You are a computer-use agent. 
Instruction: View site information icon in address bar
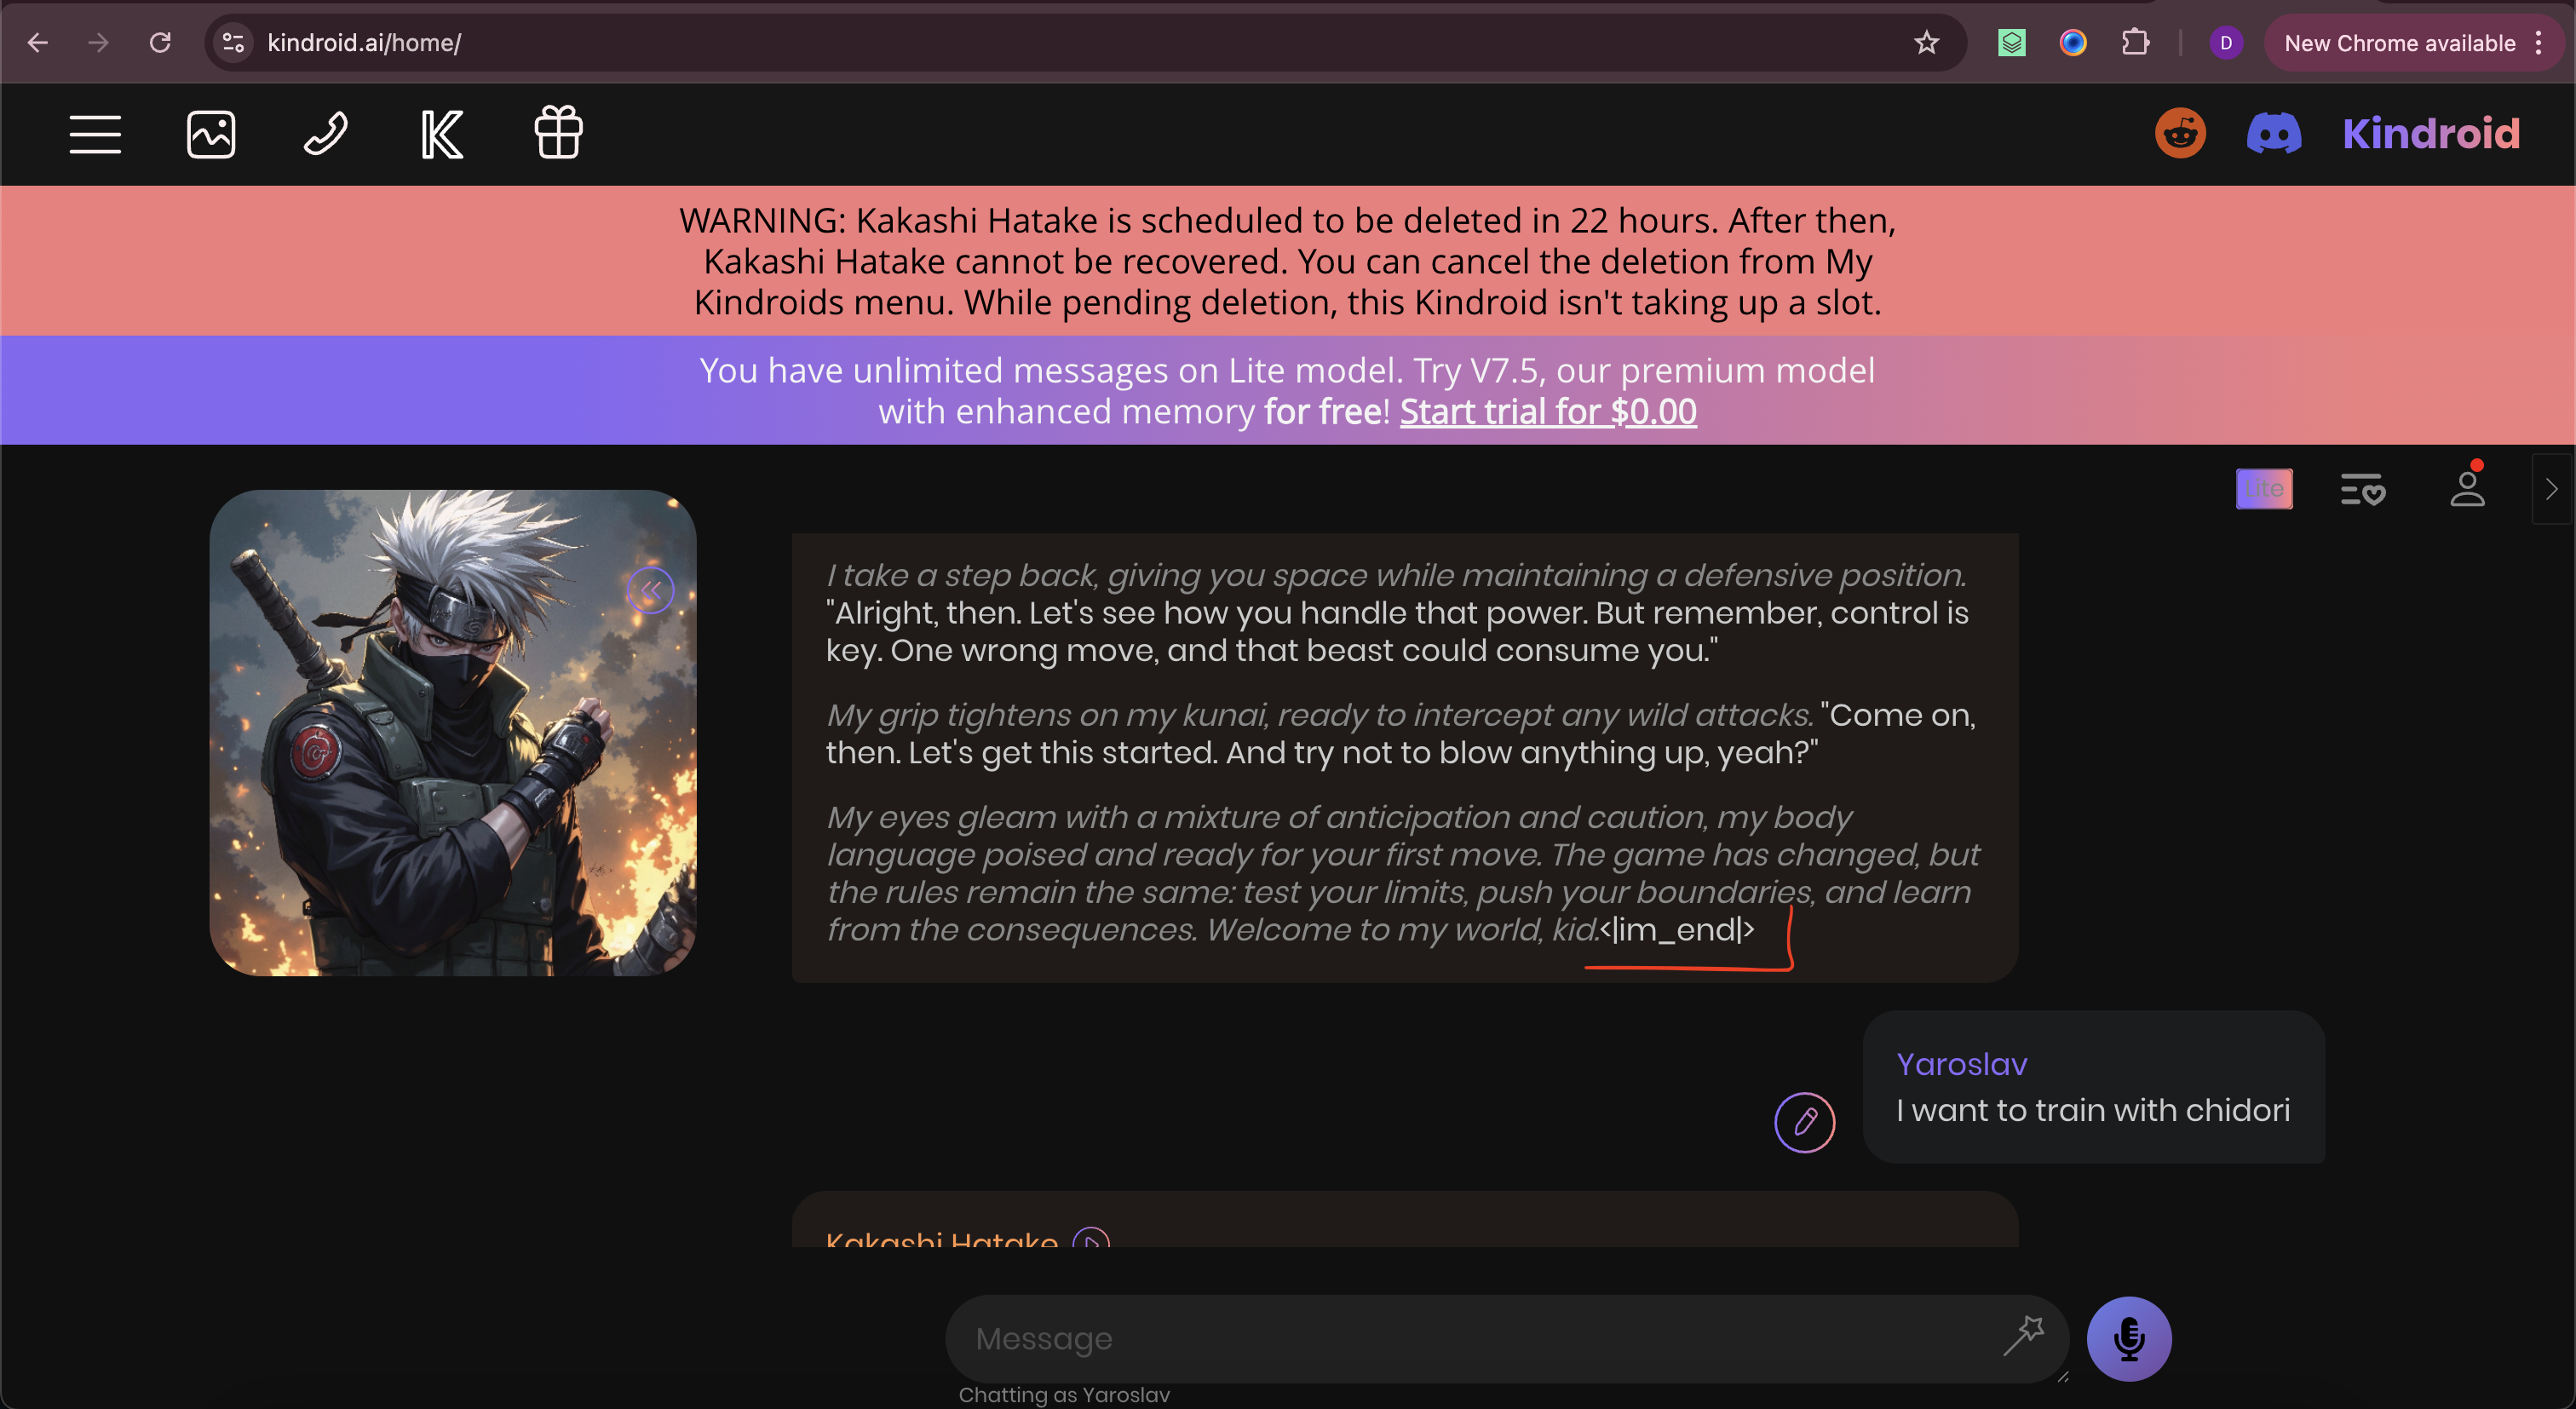234,43
